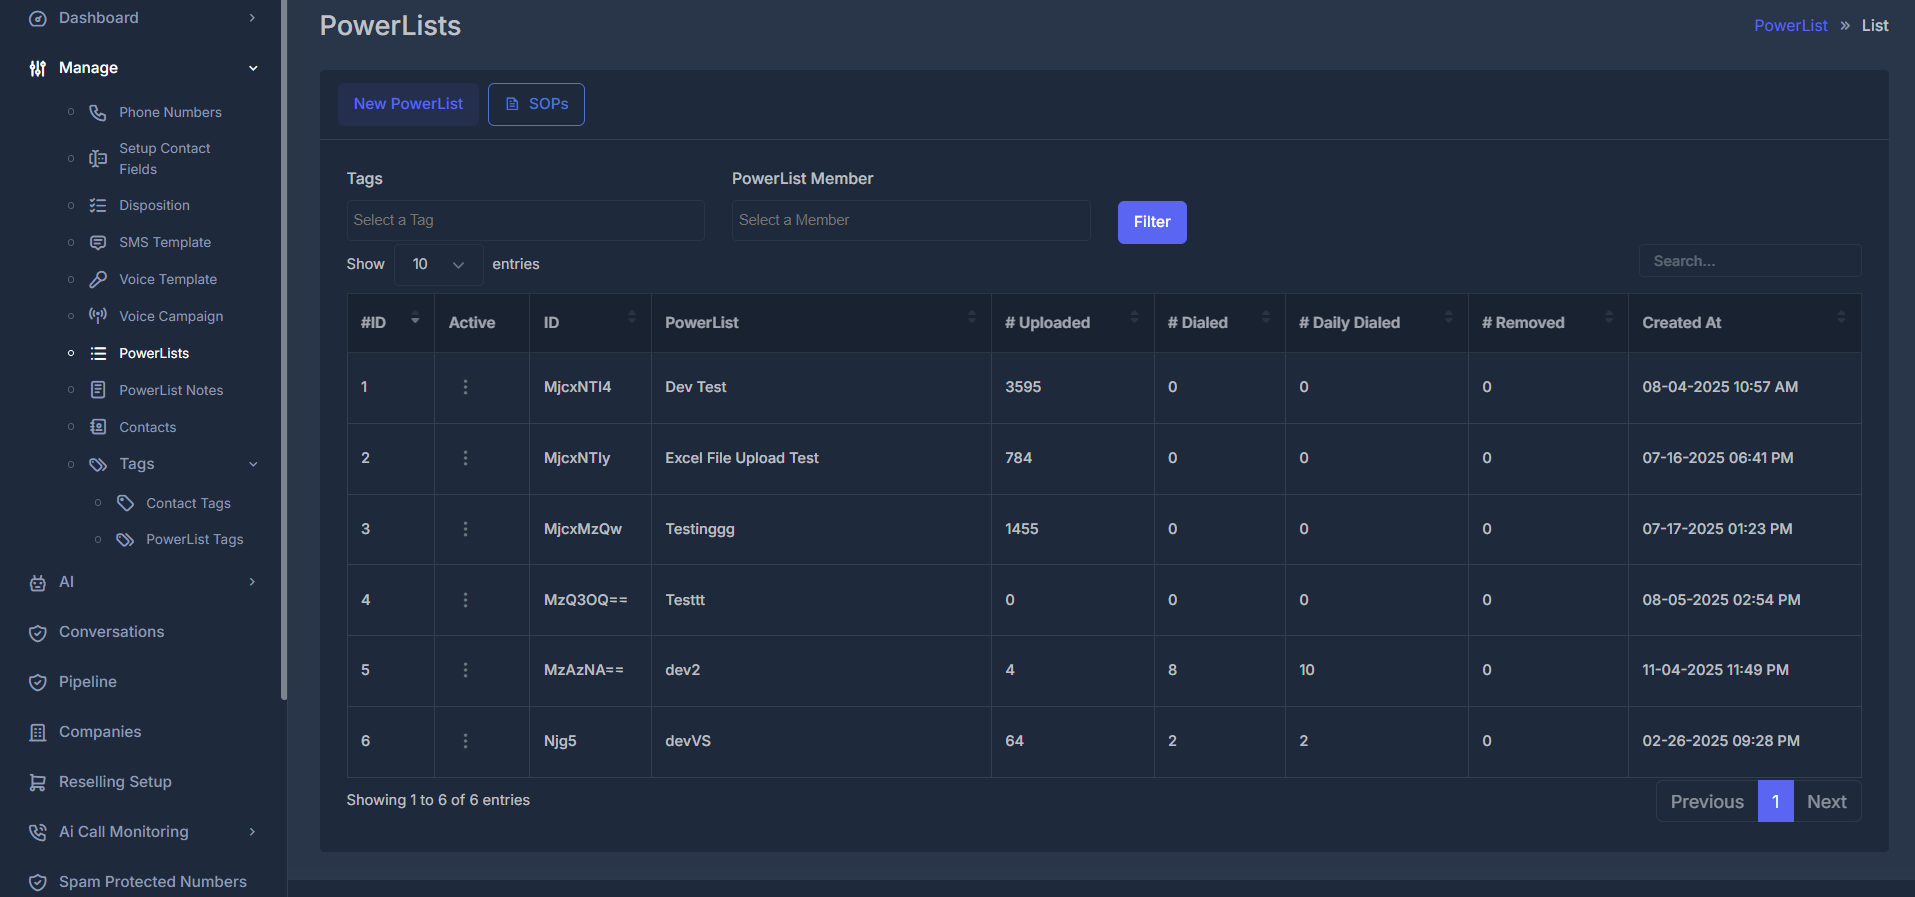Sort table by PowerList column
This screenshot has height=897, width=1915.
[x=820, y=322]
